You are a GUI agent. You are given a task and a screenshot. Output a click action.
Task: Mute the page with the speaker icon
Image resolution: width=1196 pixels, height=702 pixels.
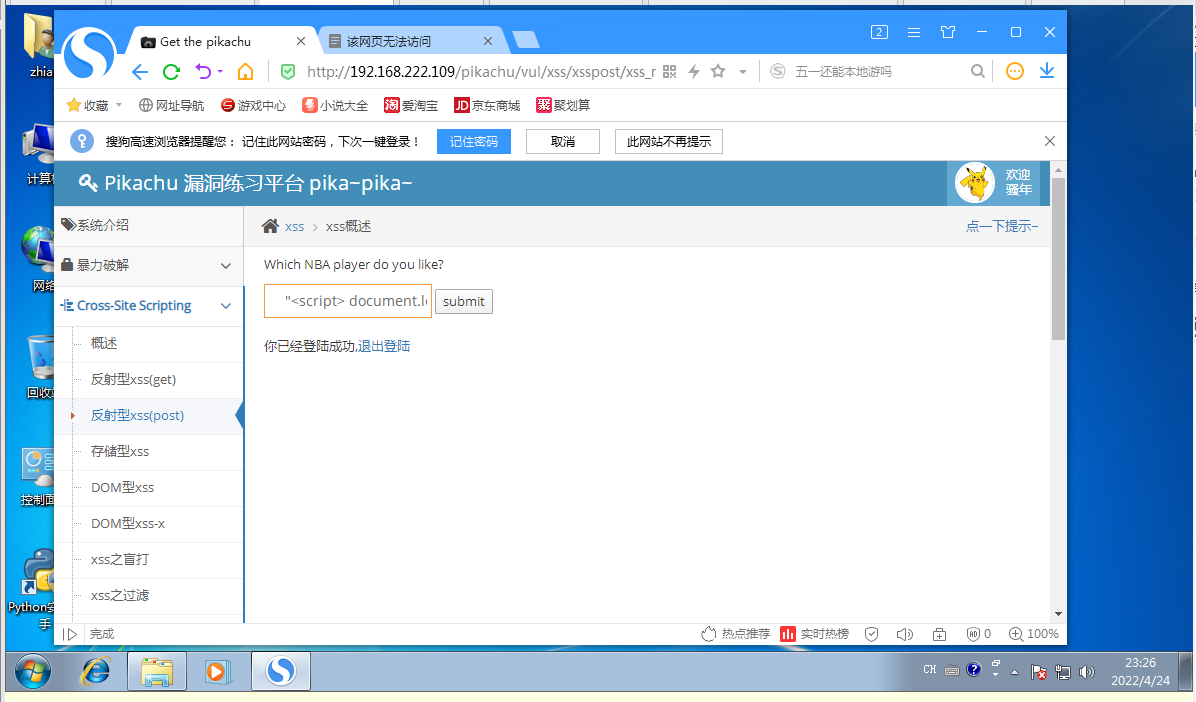(x=904, y=633)
